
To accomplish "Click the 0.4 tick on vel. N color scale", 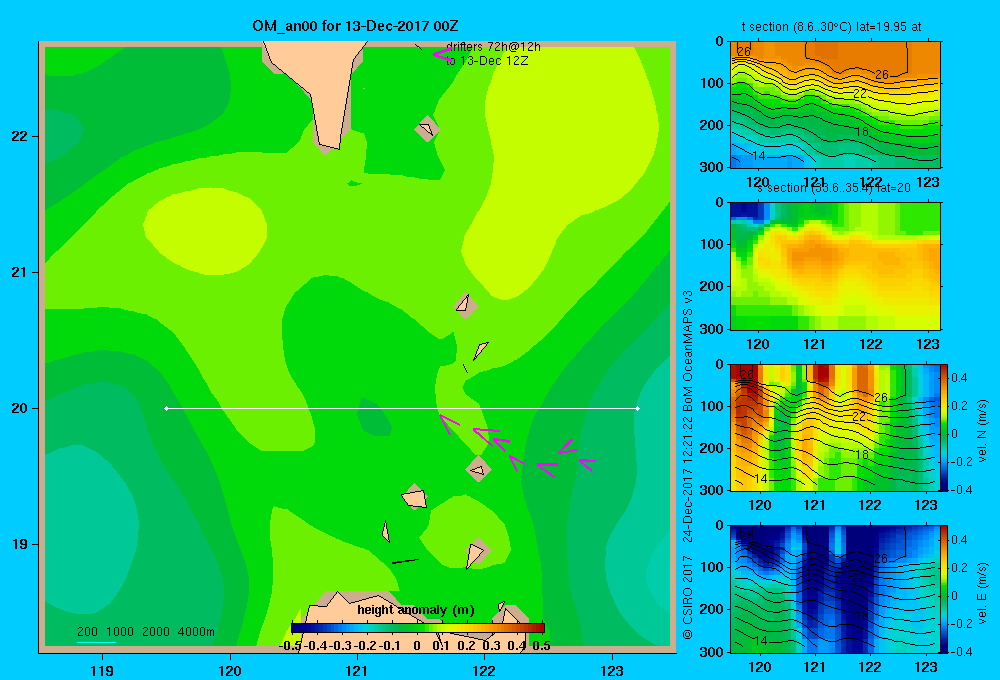I will [959, 378].
